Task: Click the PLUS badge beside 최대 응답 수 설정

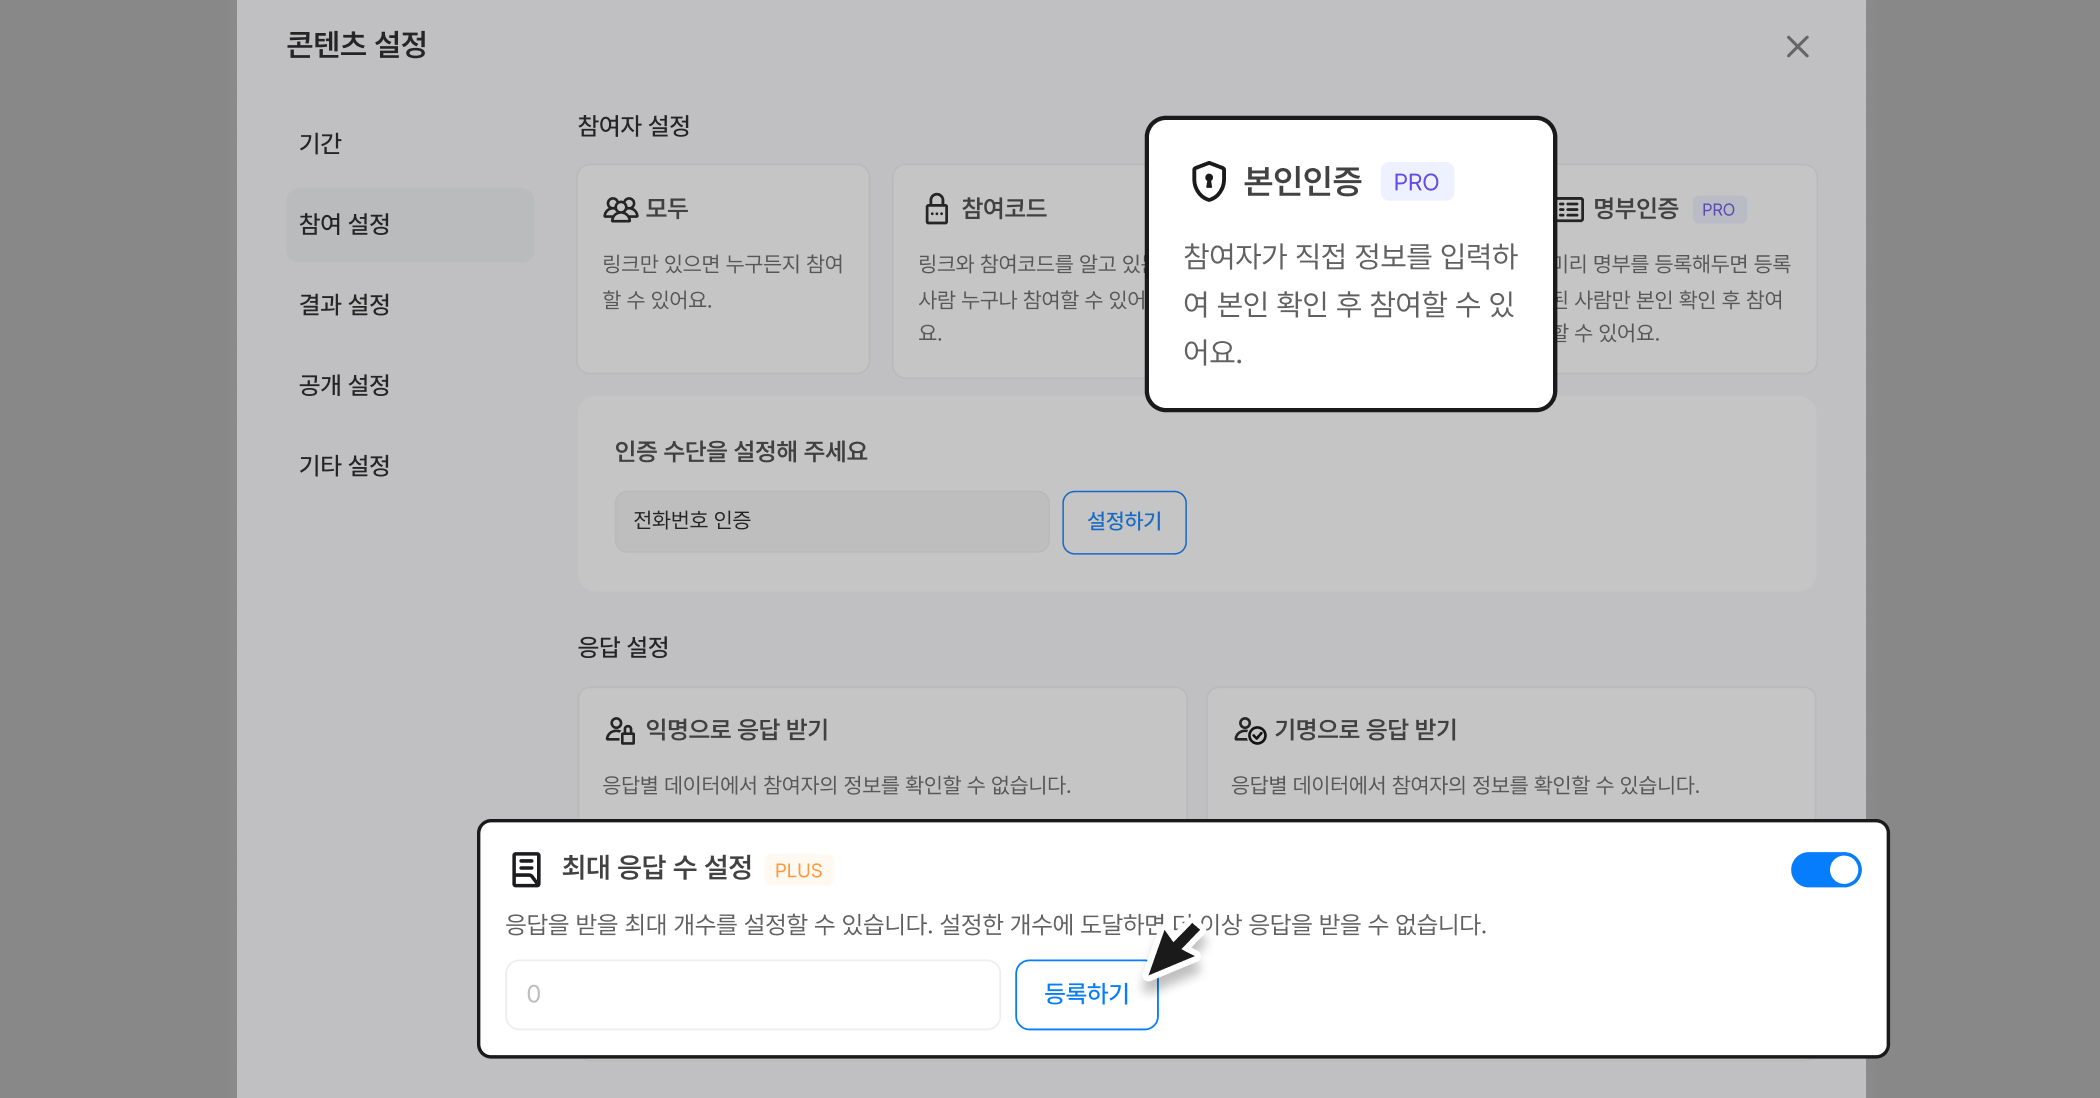Action: tap(798, 870)
